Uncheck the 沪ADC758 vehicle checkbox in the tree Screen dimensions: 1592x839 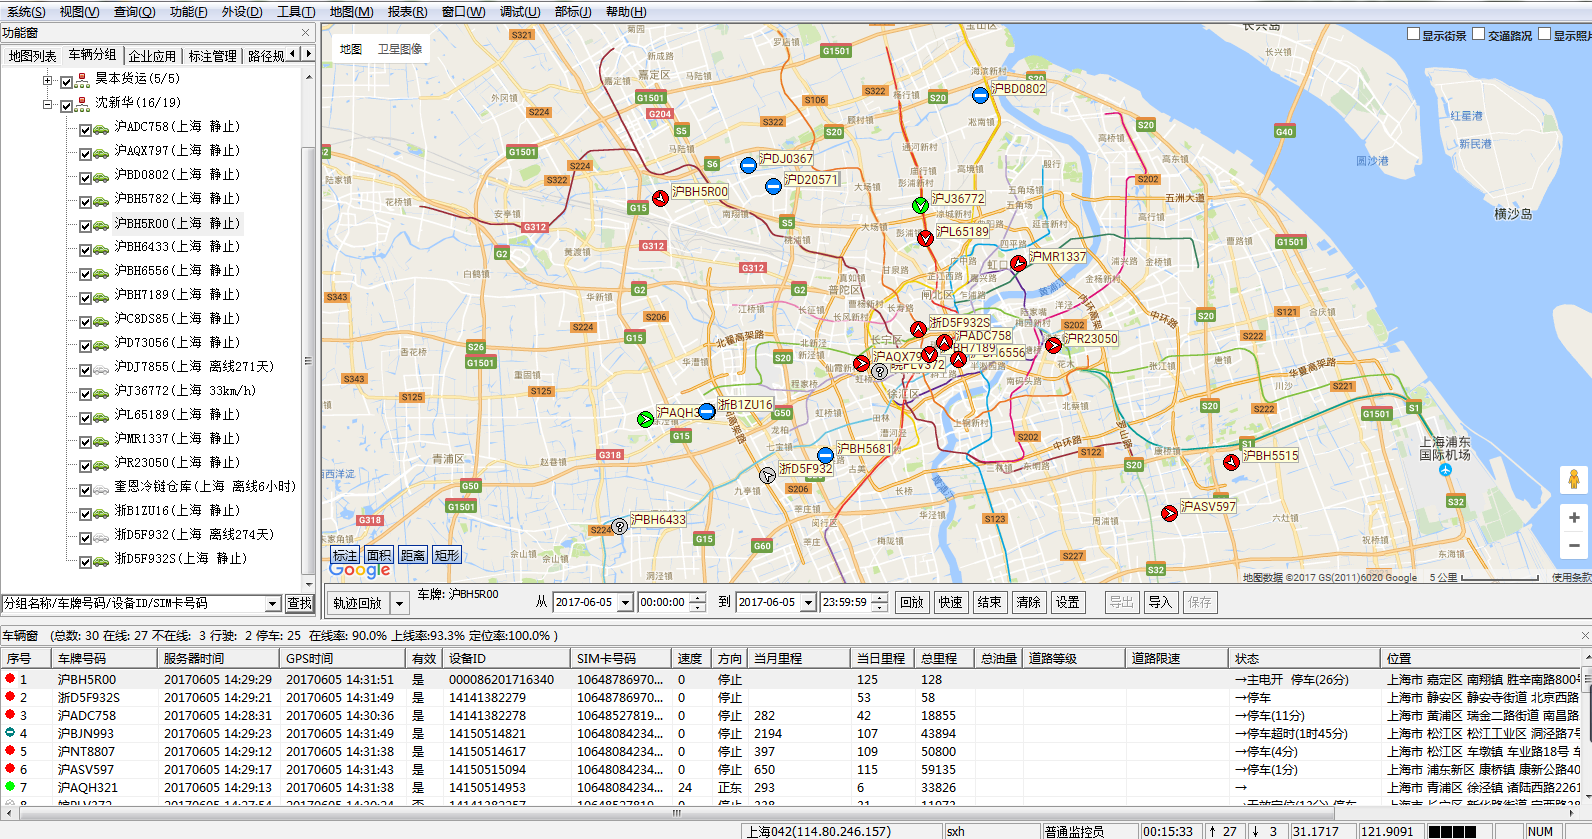coord(86,129)
